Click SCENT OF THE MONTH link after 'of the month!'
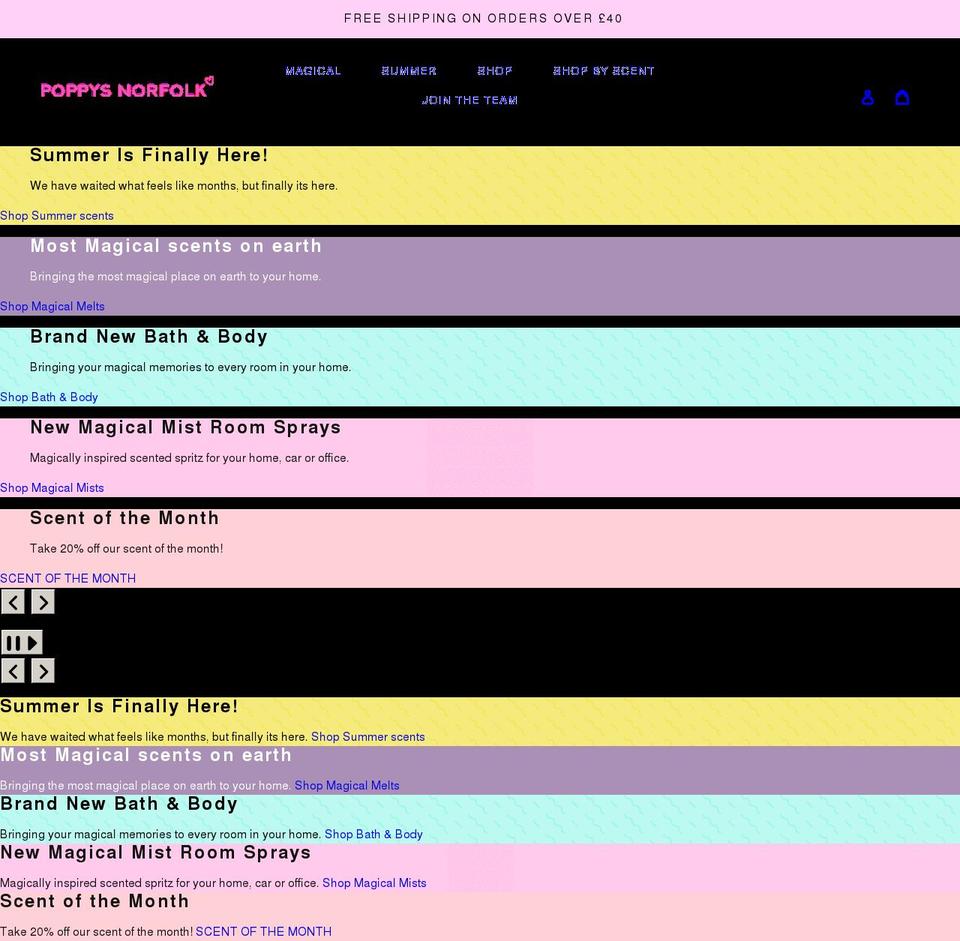960x941 pixels. click(x=263, y=931)
